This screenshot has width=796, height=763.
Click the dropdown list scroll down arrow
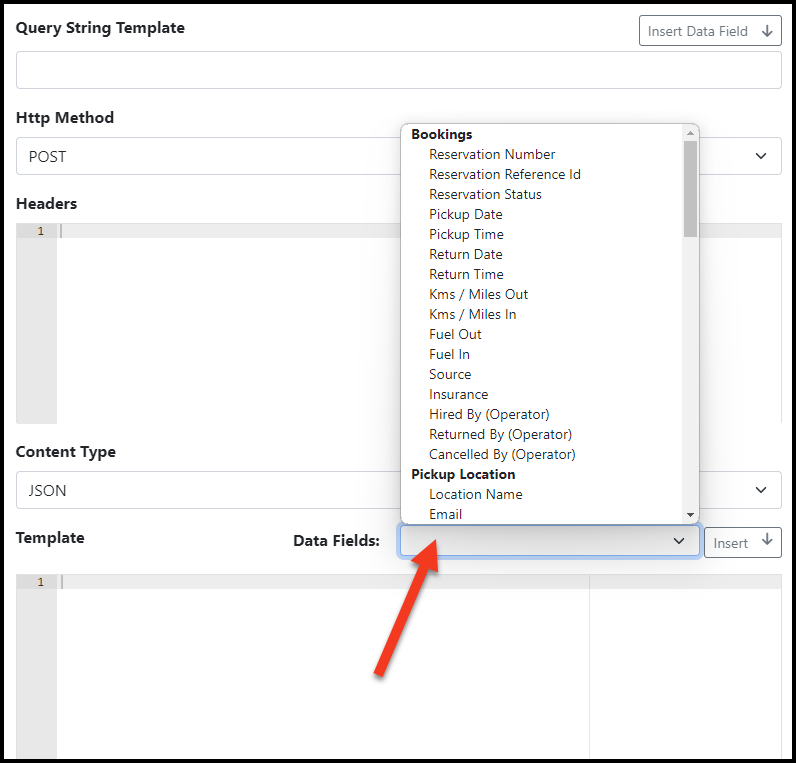[690, 515]
